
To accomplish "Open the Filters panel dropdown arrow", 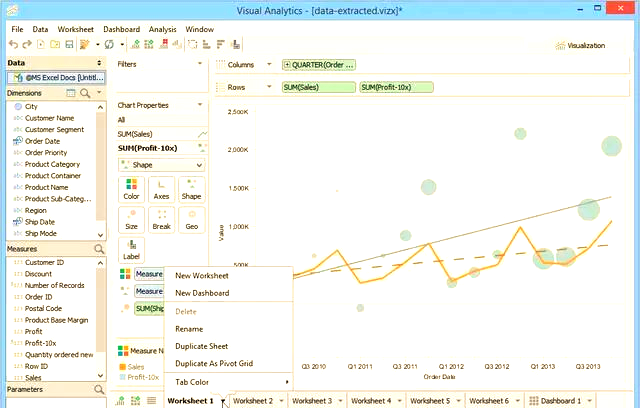I will coord(200,64).
